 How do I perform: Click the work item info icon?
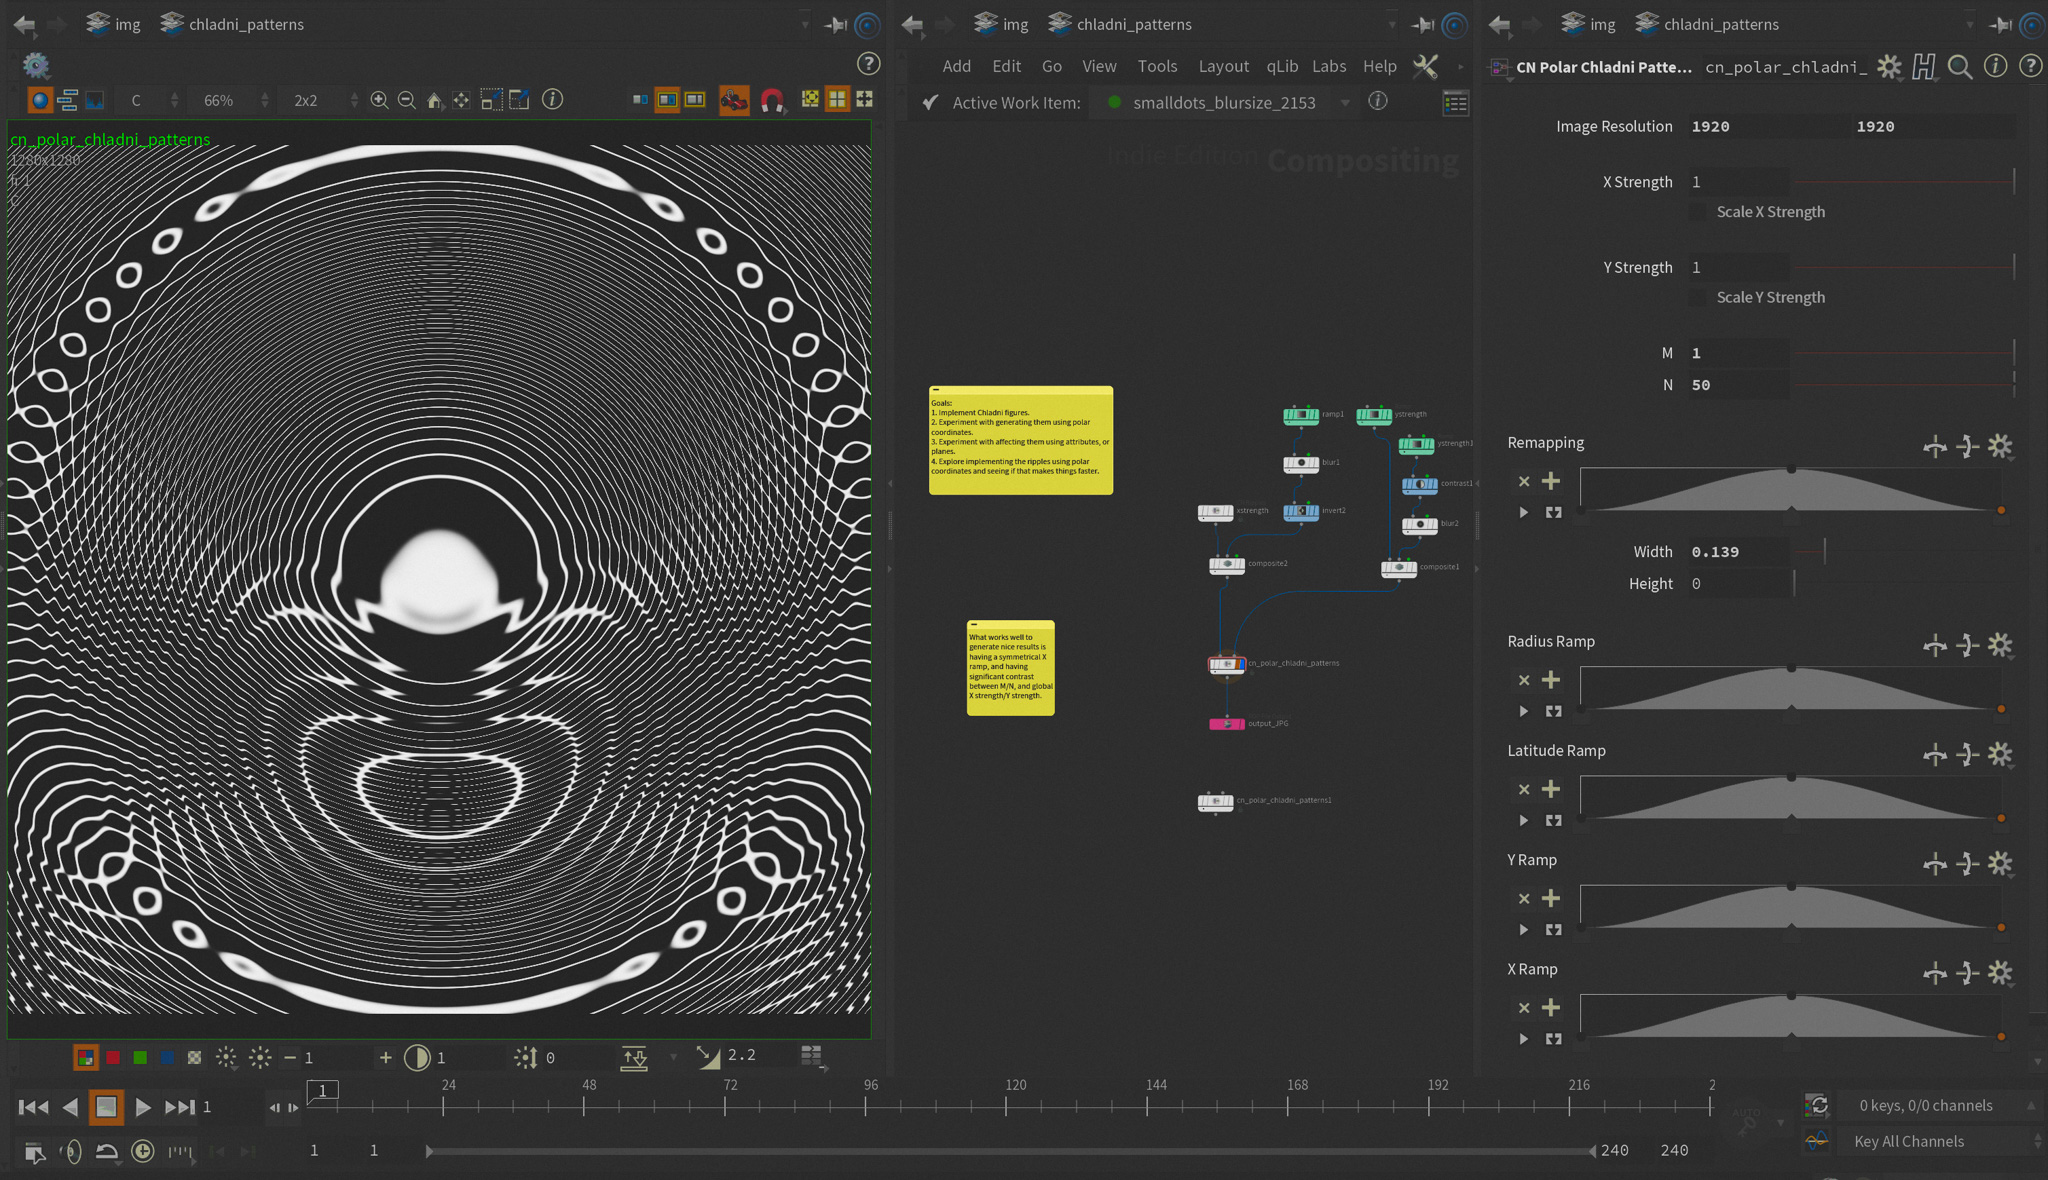tap(1378, 101)
